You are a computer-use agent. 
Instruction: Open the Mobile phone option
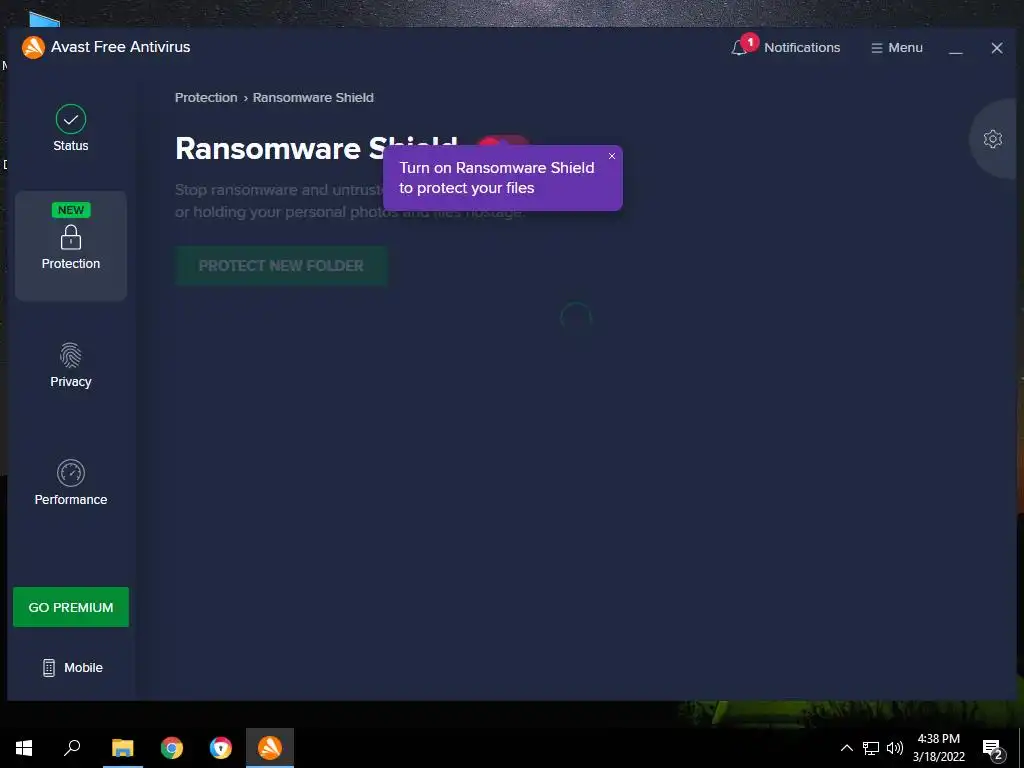[72, 667]
